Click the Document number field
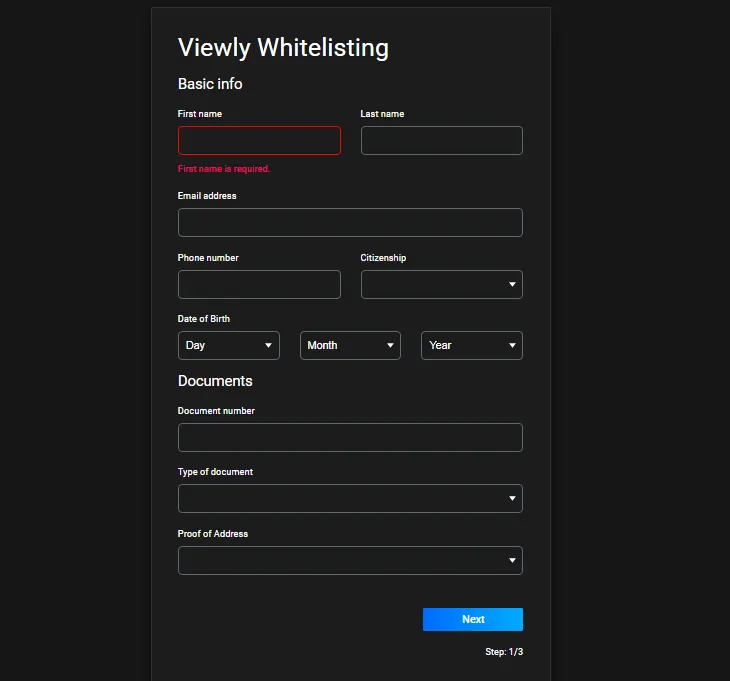This screenshot has height=681, width=730. [350, 438]
